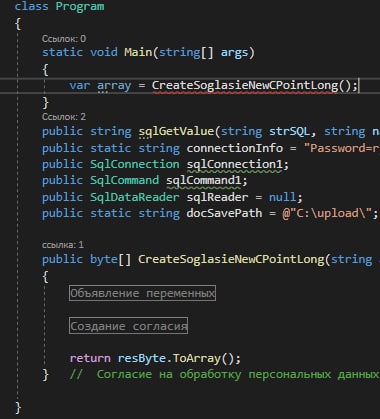Click the 'sqlReader' field name
The width and height of the screenshot is (380, 419).
[x=217, y=197]
